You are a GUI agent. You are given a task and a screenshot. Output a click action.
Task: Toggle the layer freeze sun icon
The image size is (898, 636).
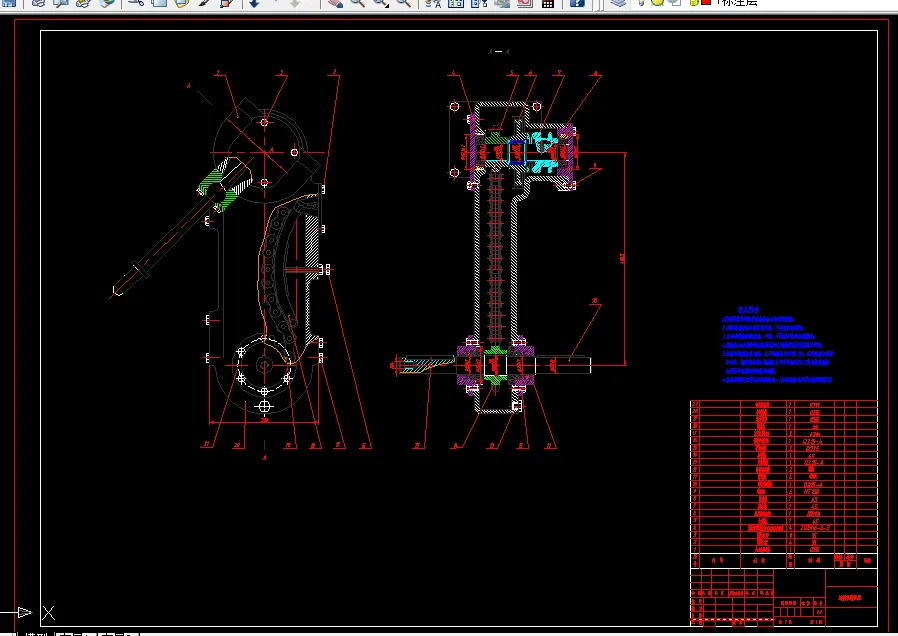[x=657, y=2]
